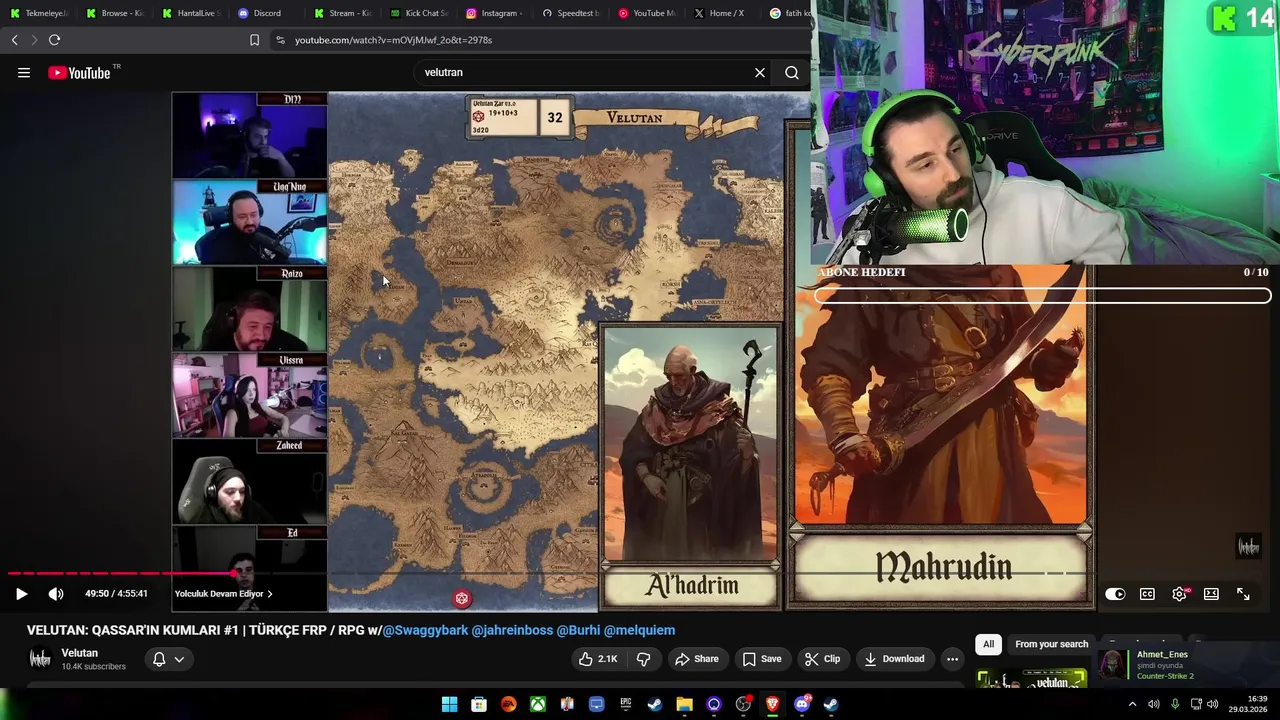Open File Explorer from taskbar
Screen dimensions: 1280x720
pos(684,704)
